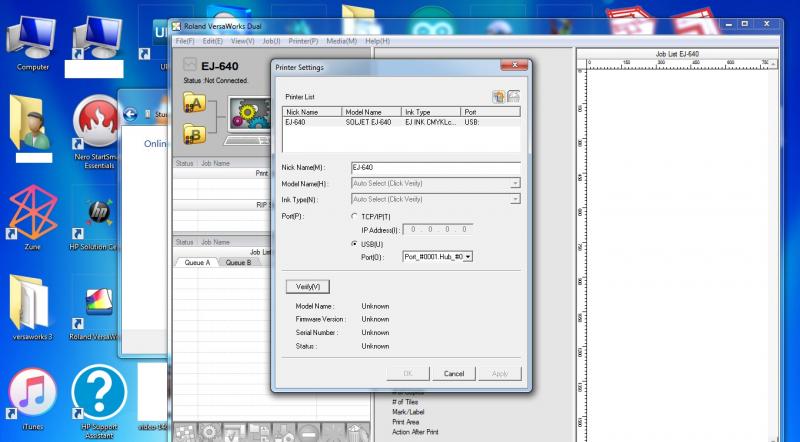Image resolution: width=800 pixels, height=442 pixels.
Task: Select the USB port radio button
Action: point(355,244)
